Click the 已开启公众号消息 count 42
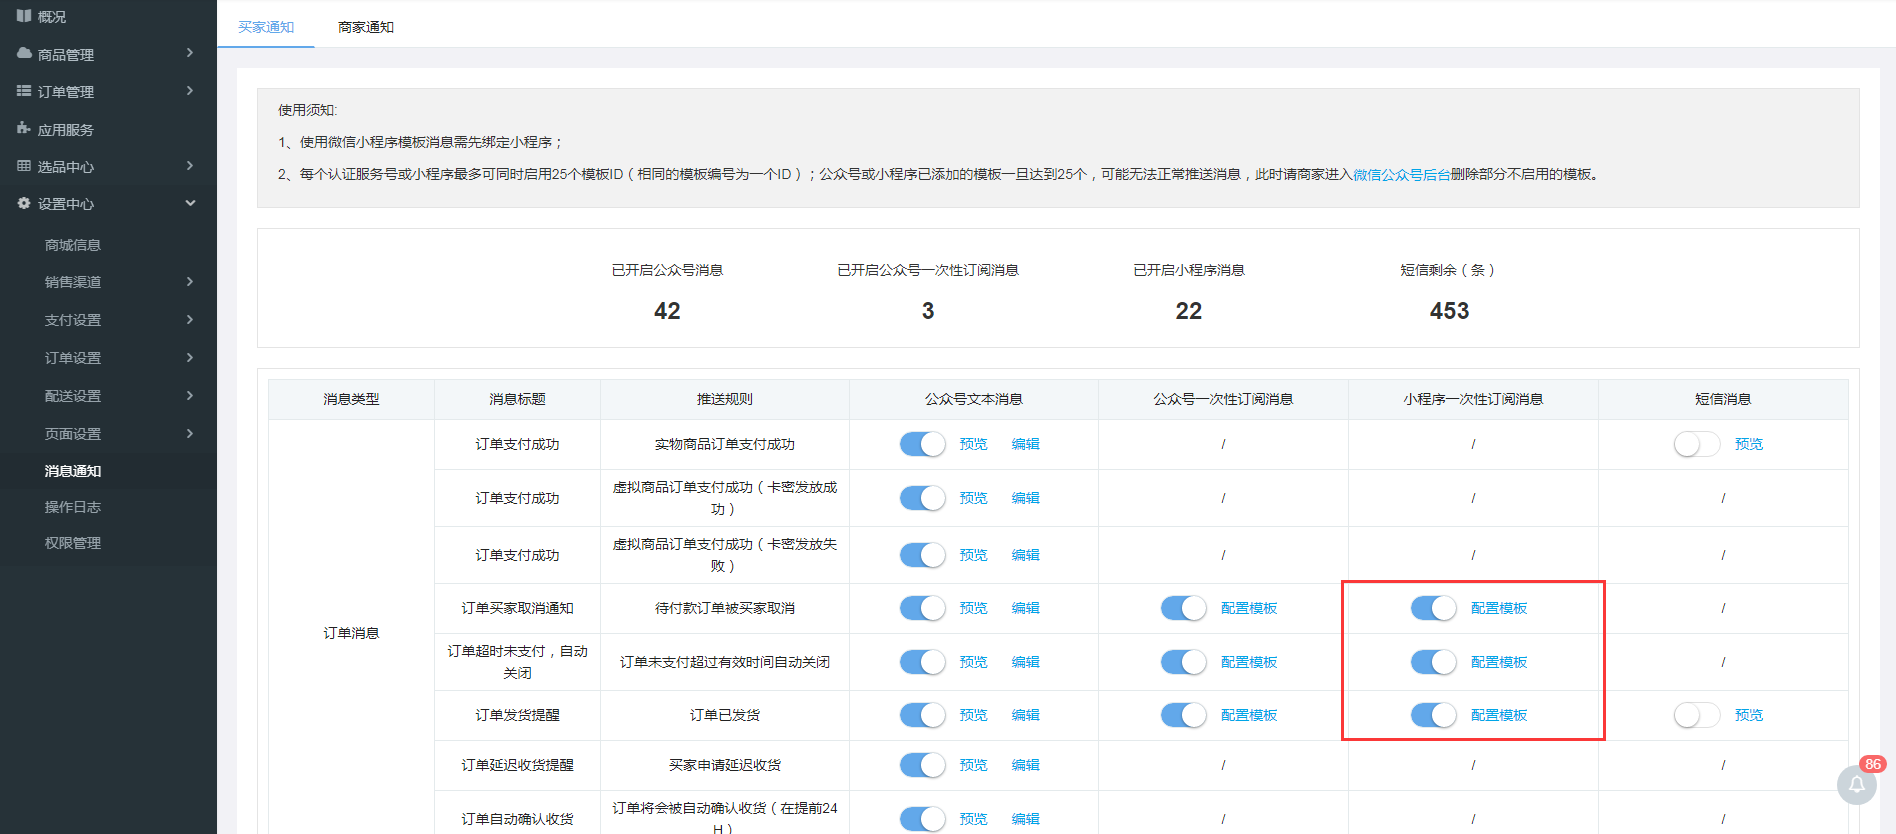1896x834 pixels. (x=667, y=311)
